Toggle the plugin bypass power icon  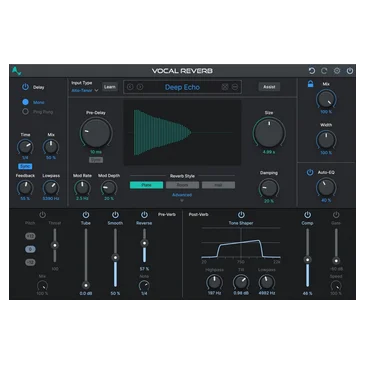tap(350, 71)
